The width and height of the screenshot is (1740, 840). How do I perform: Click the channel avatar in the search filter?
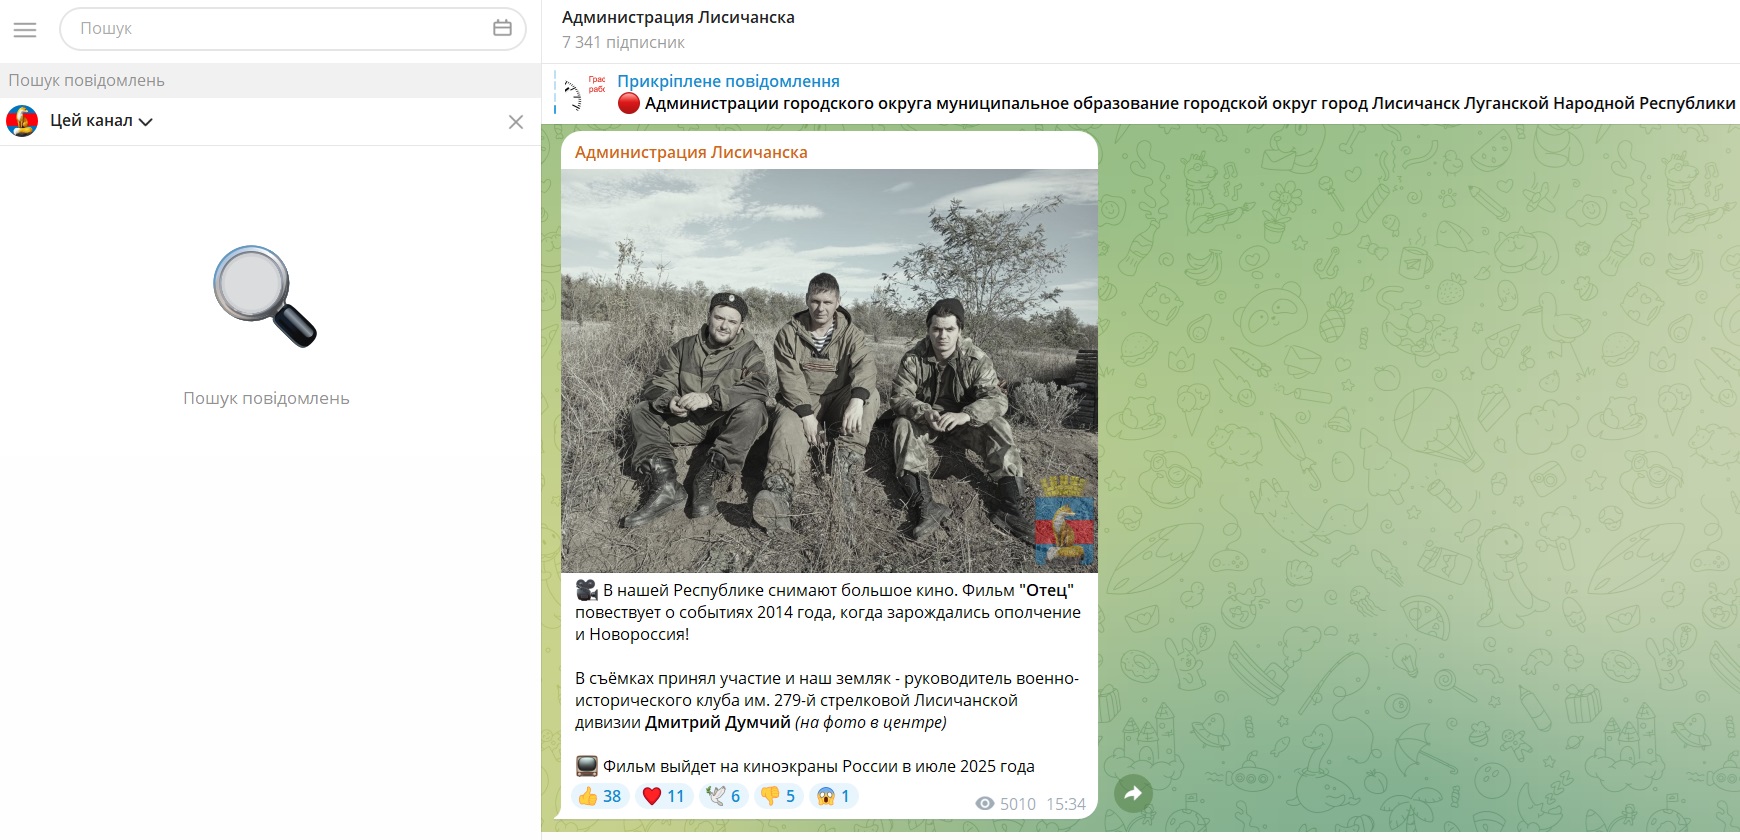22,121
